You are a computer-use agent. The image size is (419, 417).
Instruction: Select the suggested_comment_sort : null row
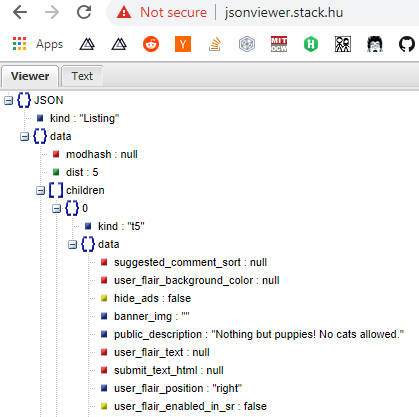(x=190, y=262)
